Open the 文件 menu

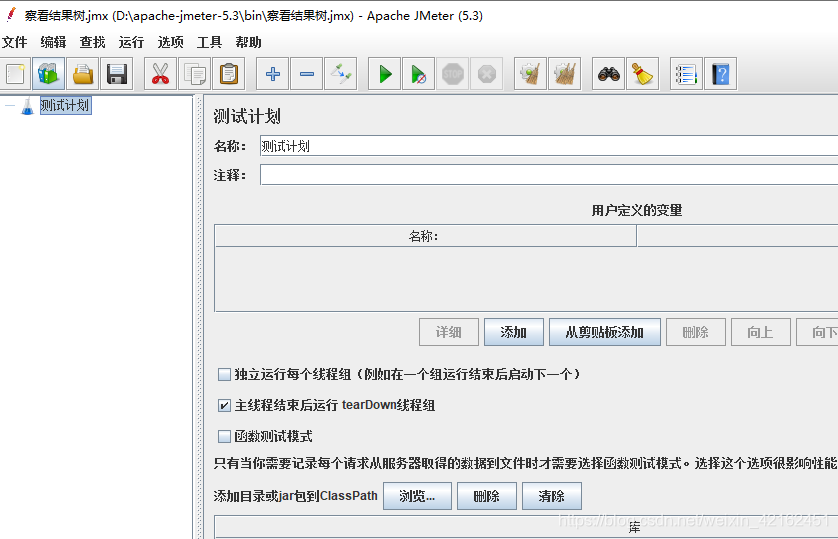click(14, 42)
